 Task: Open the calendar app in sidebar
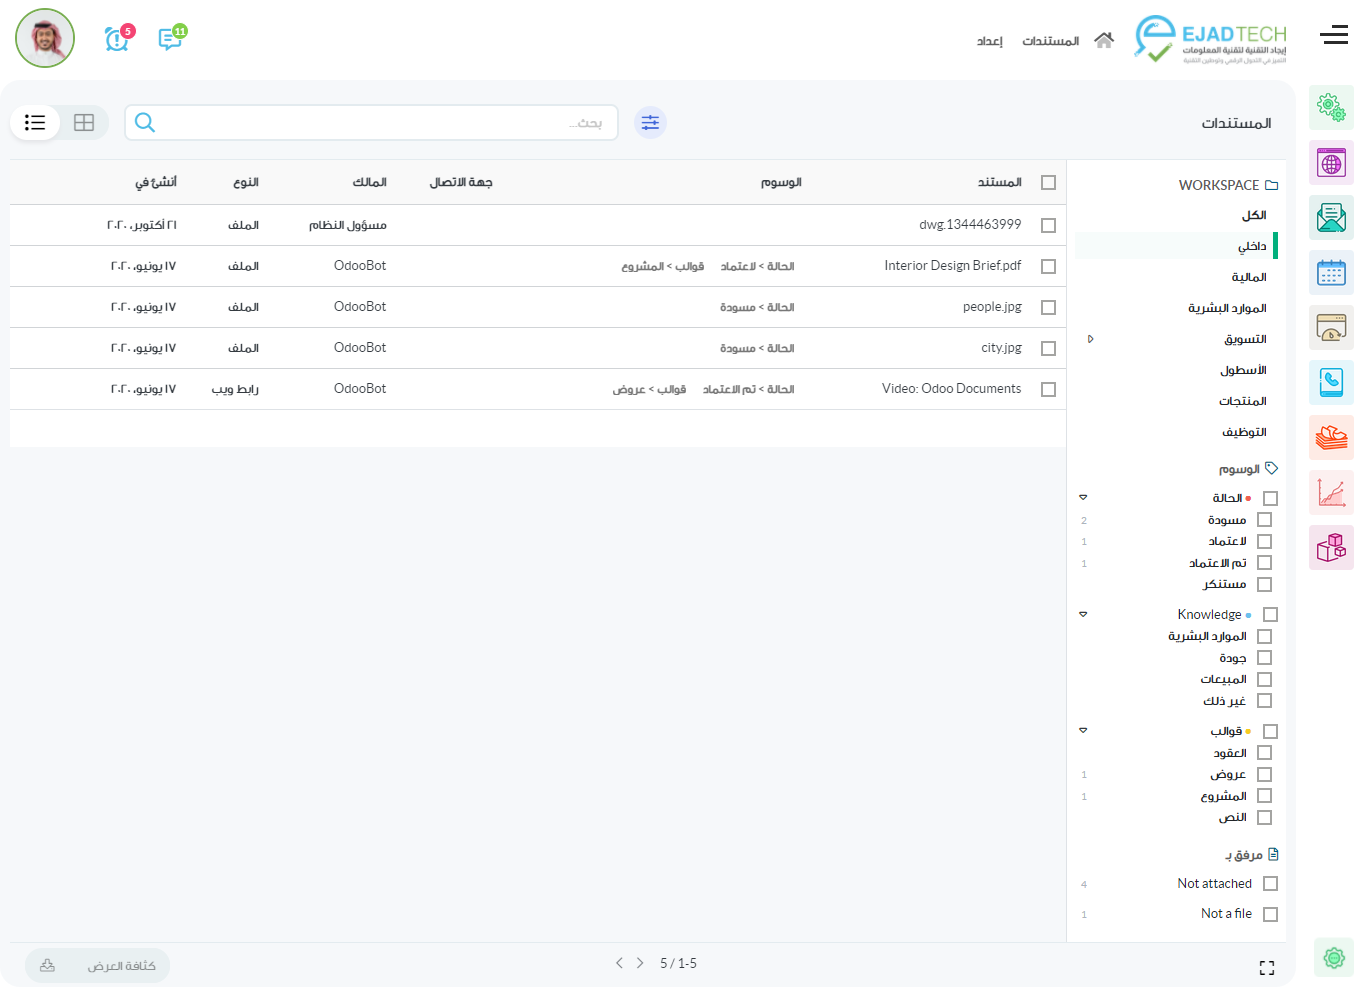(1331, 272)
